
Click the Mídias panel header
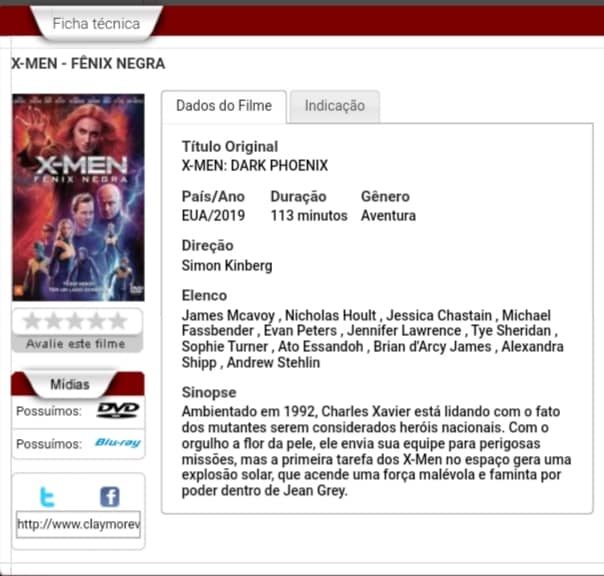click(70, 384)
